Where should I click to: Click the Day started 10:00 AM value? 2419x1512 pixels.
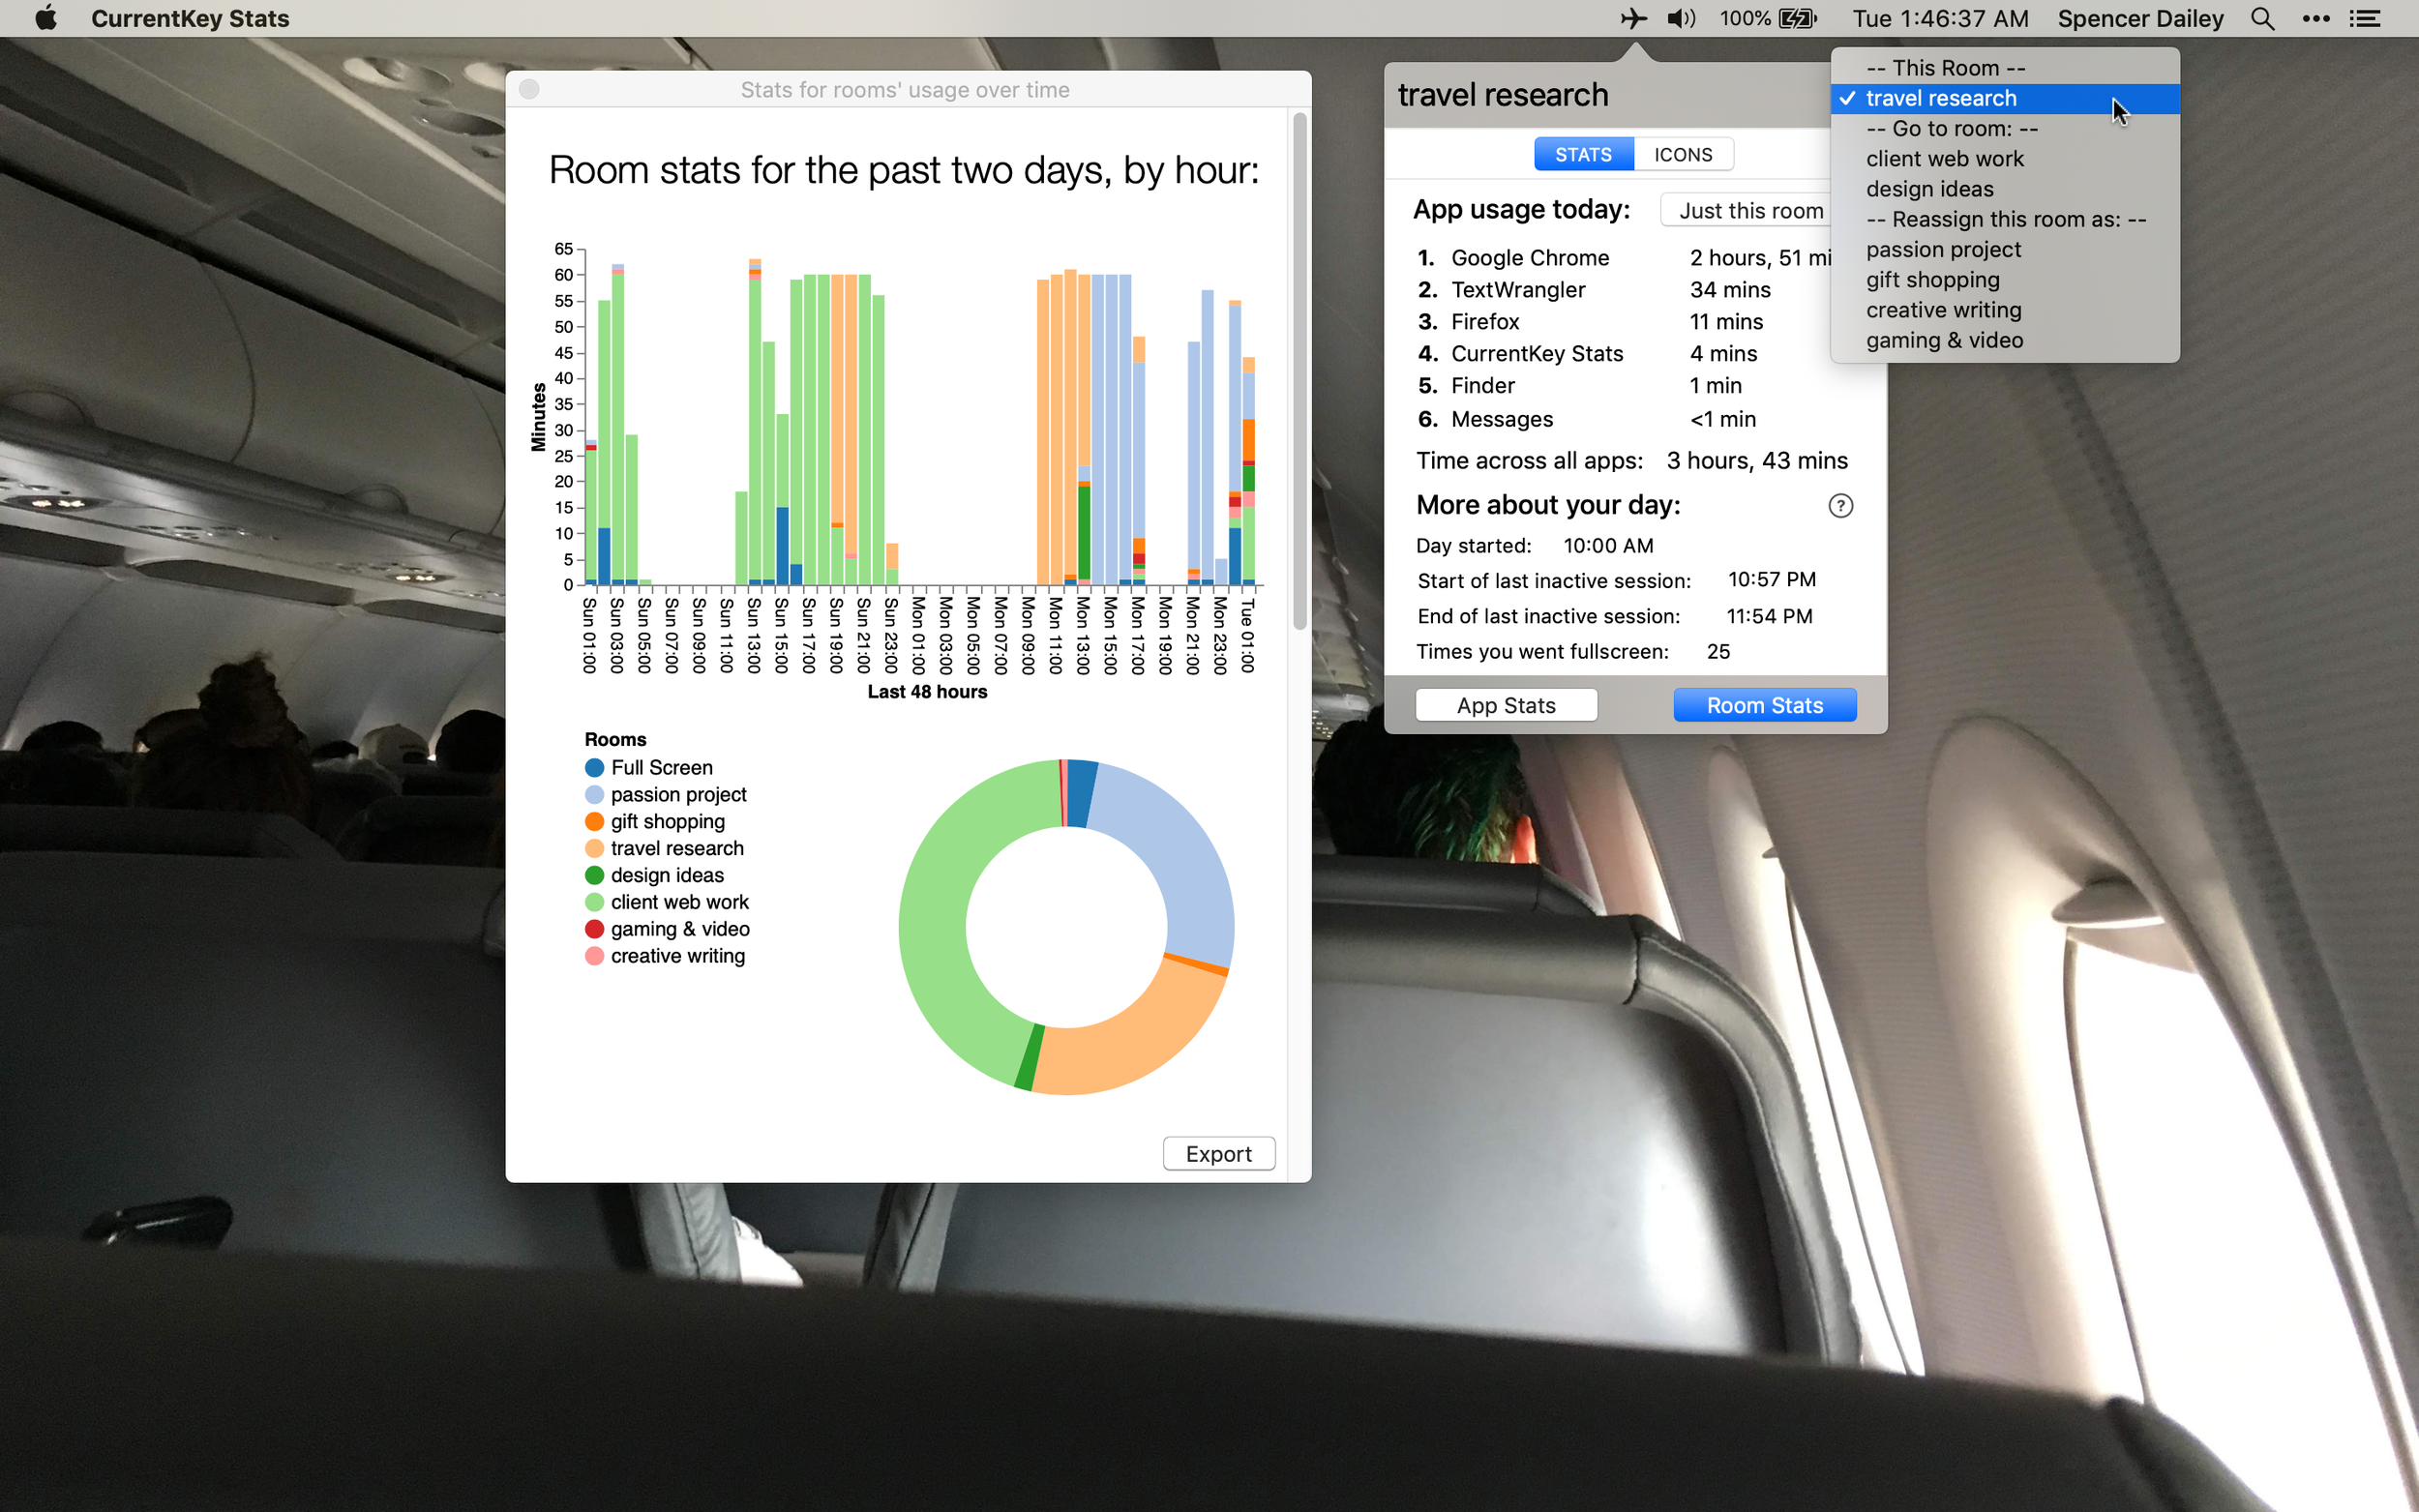tap(1608, 546)
